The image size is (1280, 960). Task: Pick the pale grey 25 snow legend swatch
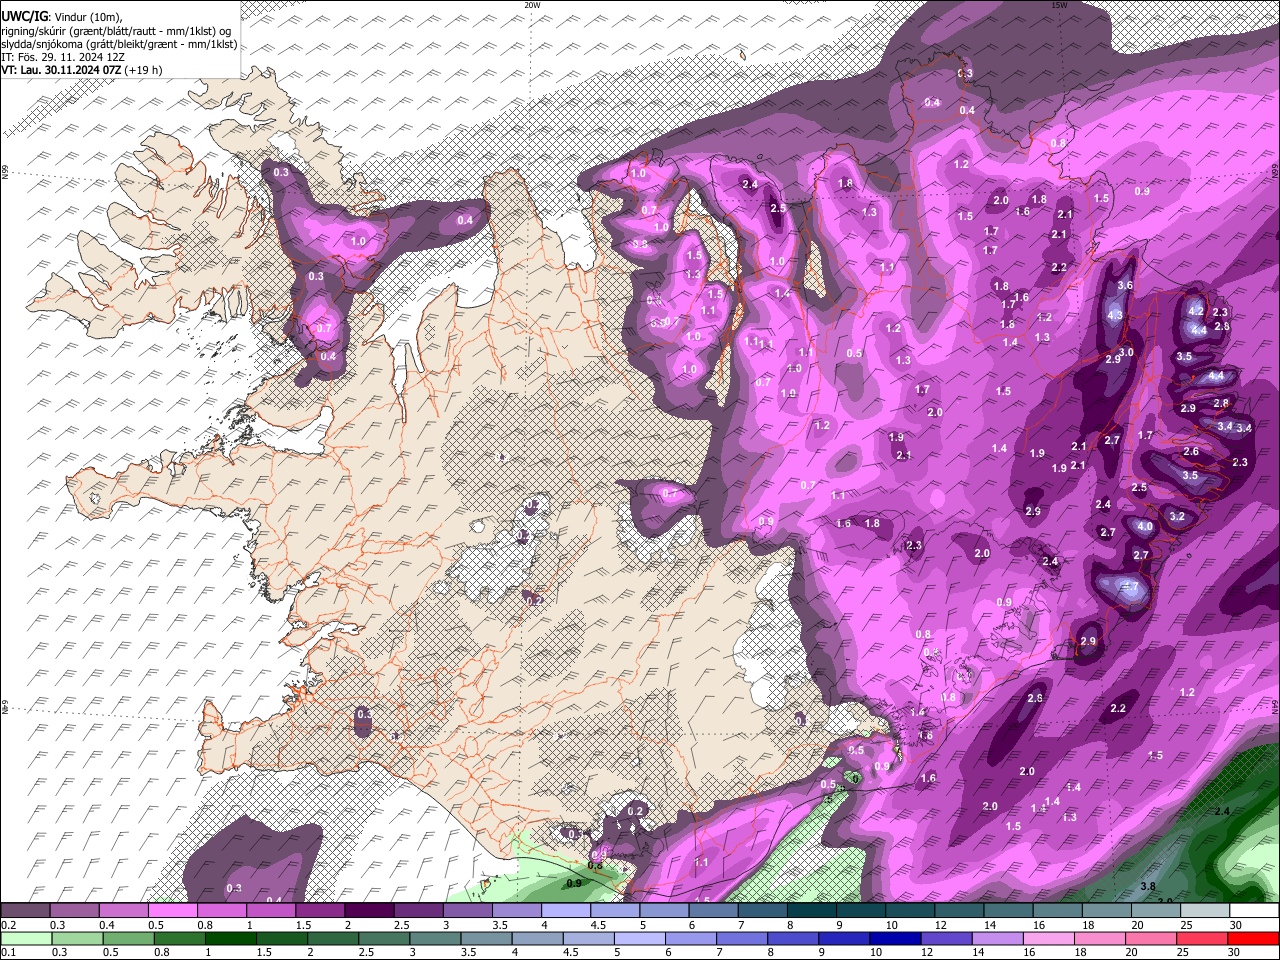1206,911
